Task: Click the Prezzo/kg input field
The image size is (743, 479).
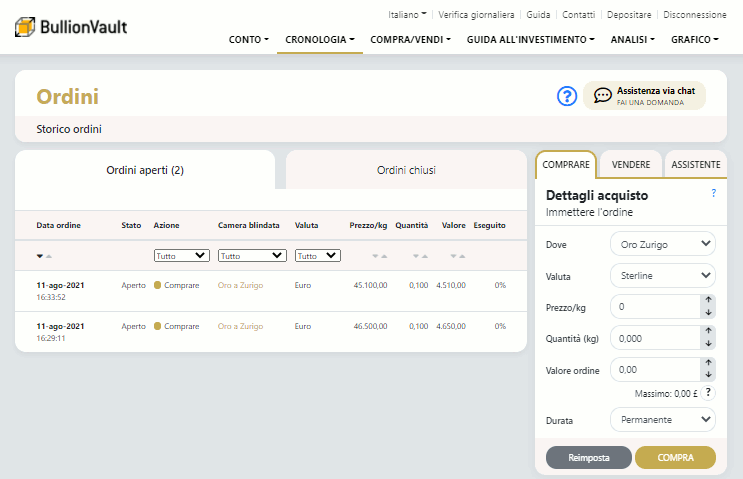Action: point(655,307)
